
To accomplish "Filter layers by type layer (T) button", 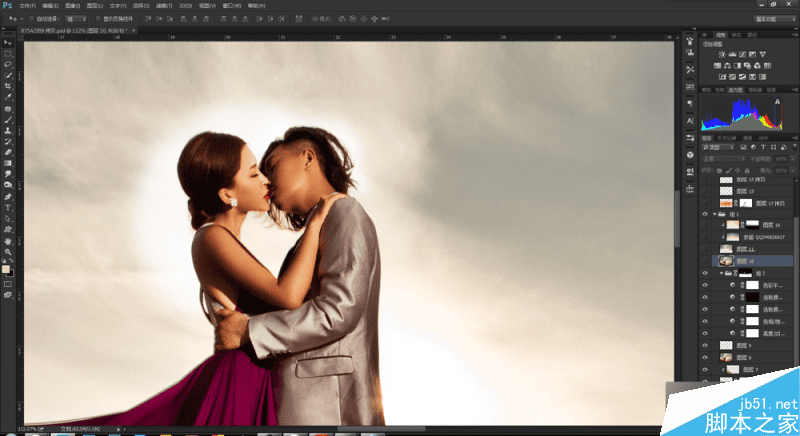I will pos(763,147).
